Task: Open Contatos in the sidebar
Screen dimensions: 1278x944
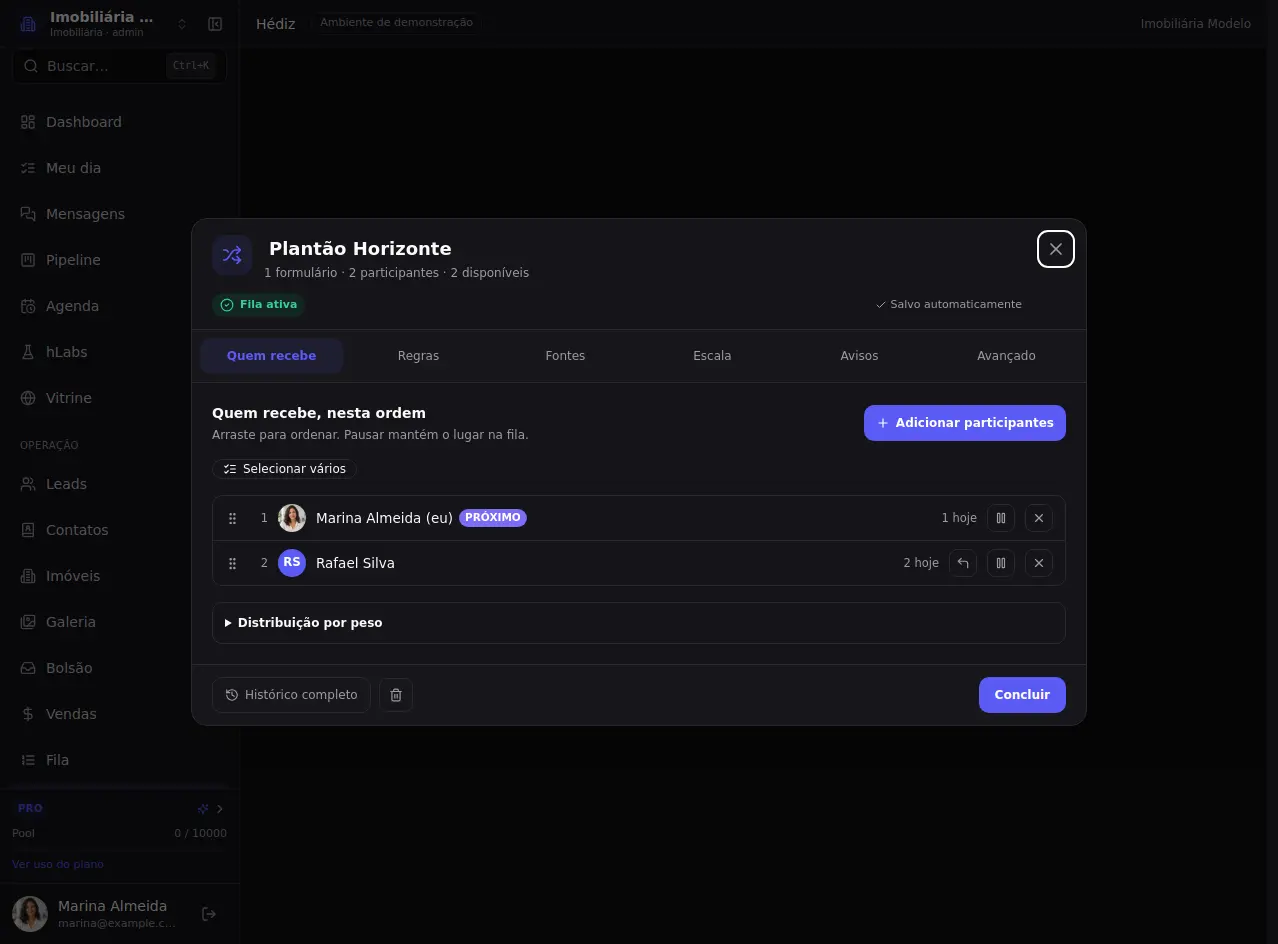Action: pos(119,530)
